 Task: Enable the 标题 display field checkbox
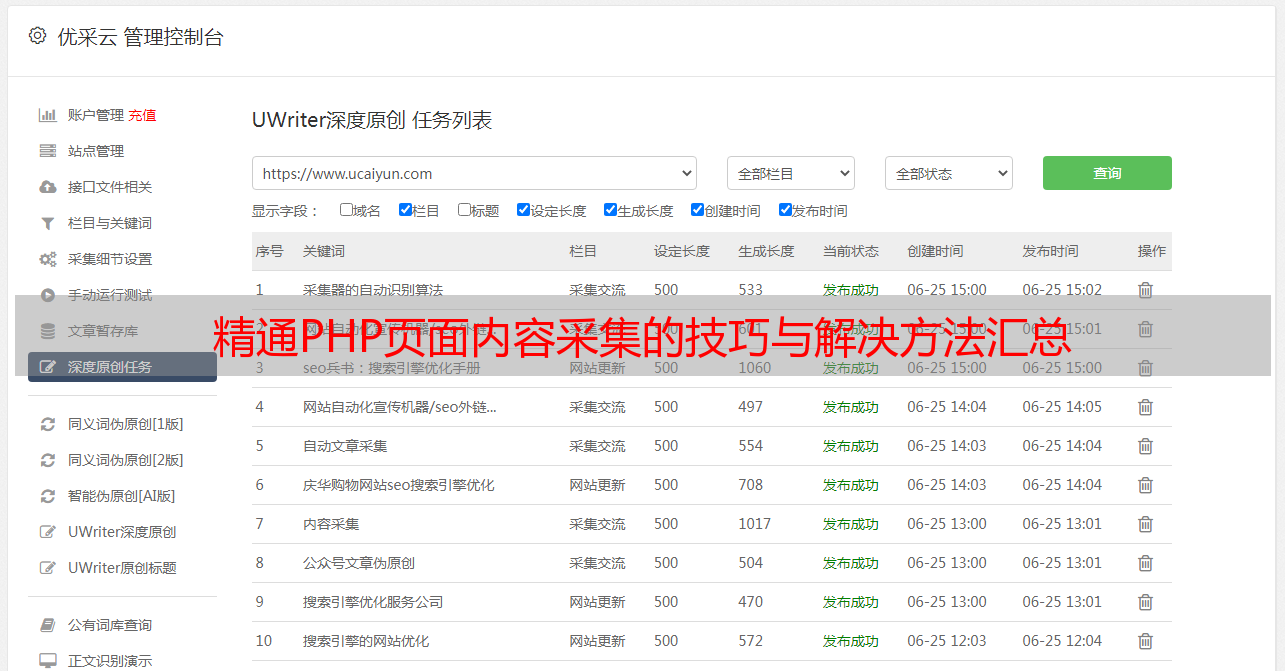464,210
